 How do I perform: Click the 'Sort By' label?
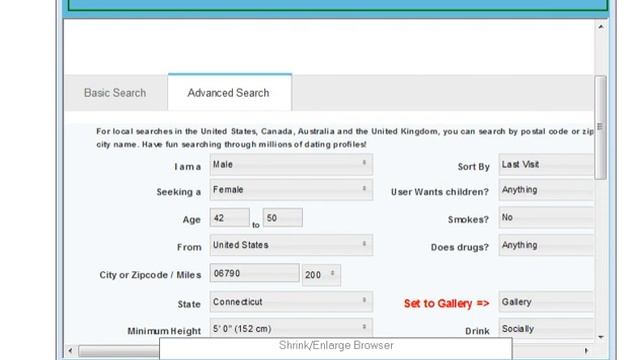click(473, 167)
